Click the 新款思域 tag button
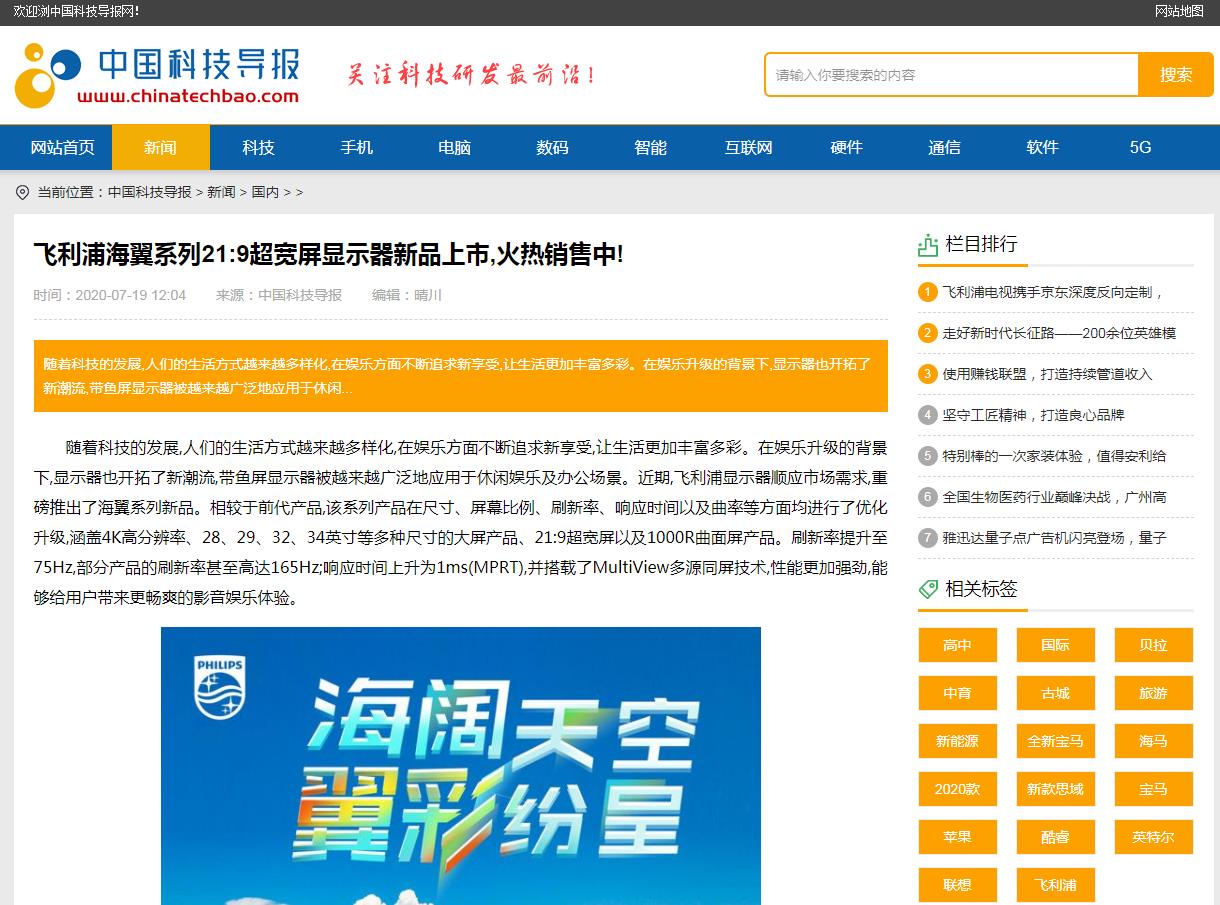Viewport: 1220px width, 905px height. tap(1056, 789)
